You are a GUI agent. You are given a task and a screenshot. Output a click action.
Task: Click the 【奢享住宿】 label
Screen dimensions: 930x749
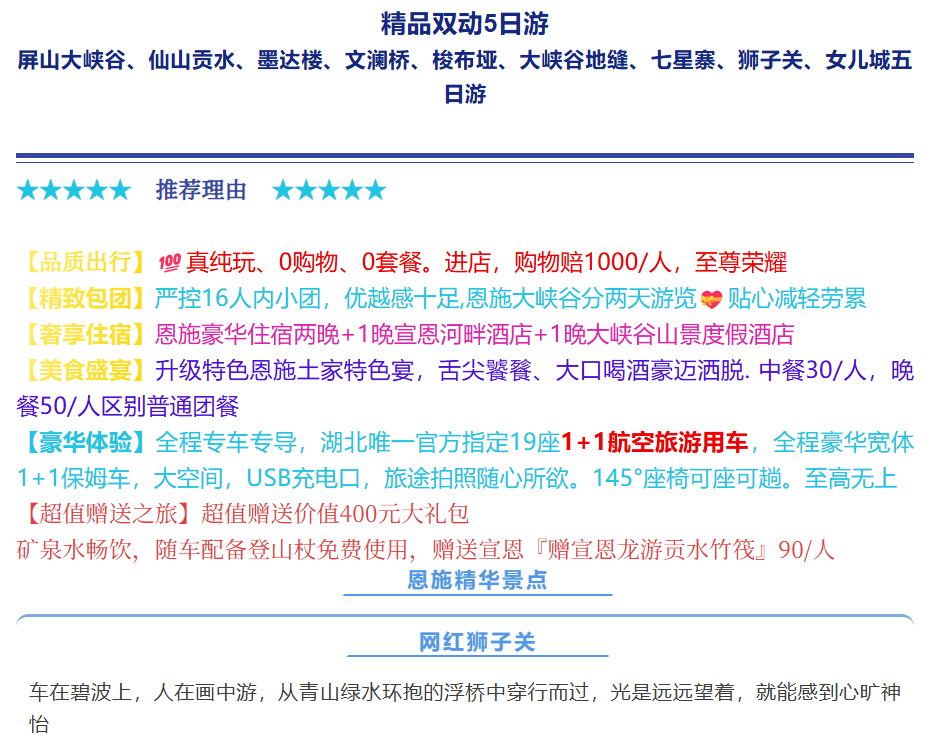(86, 334)
